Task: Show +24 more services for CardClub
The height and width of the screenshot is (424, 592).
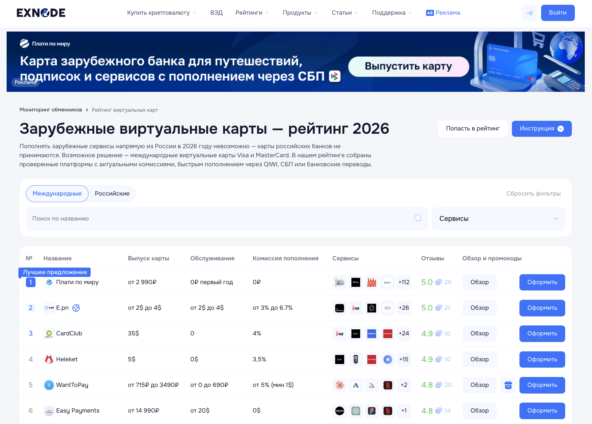Action: click(404, 333)
